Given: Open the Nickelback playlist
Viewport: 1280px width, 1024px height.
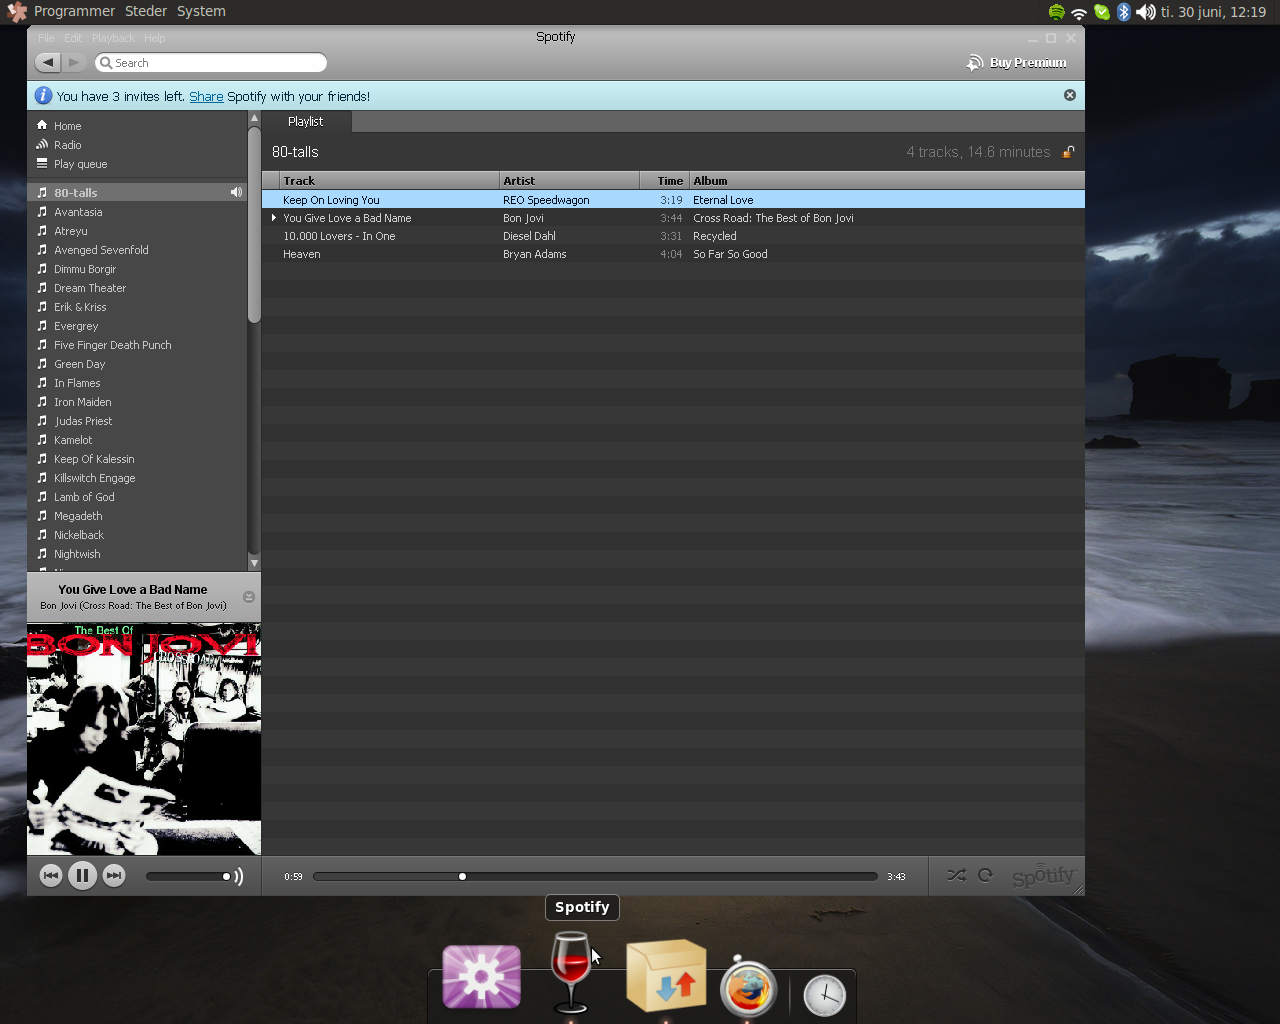Looking at the screenshot, I should (x=137, y=535).
